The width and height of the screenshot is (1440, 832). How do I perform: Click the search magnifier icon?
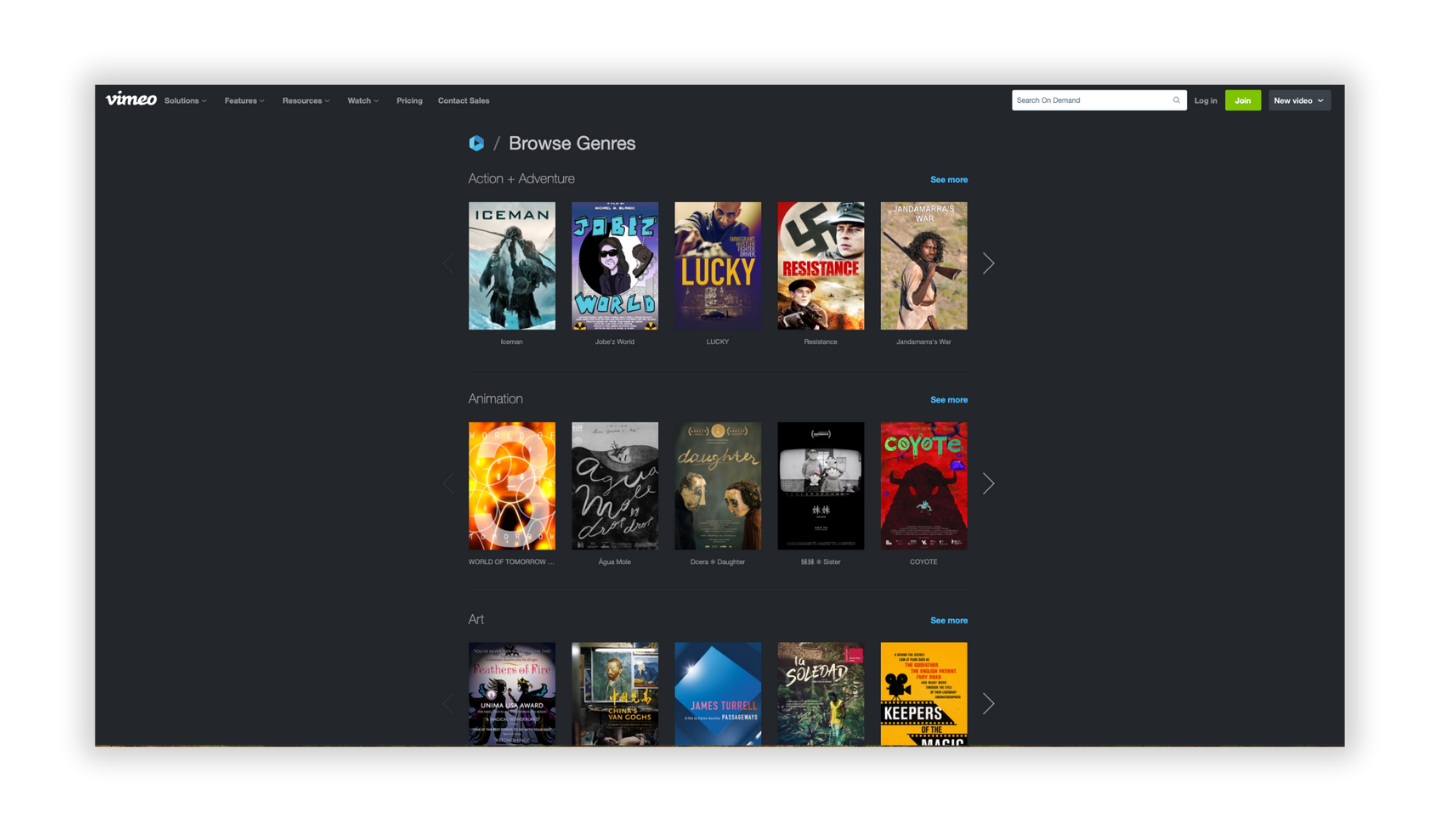1176,100
